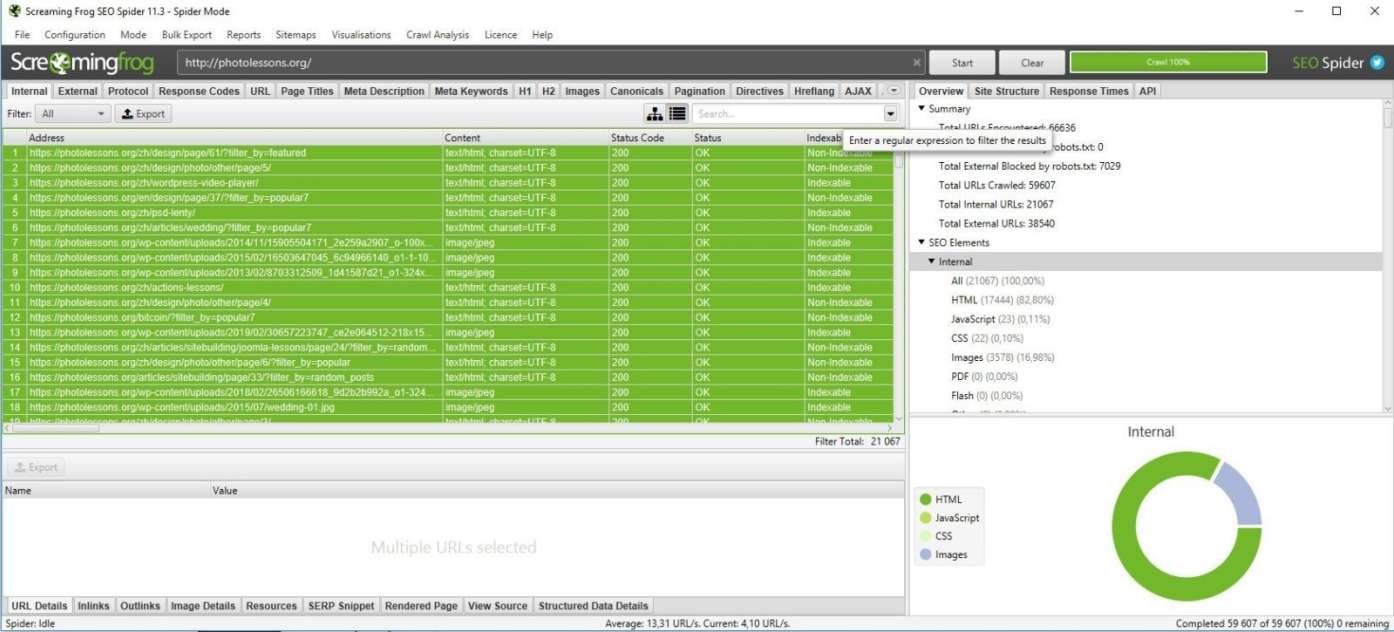Viewport: 1394px width, 632px height.
Task: Collapse the Summary section
Action: click(x=922, y=109)
